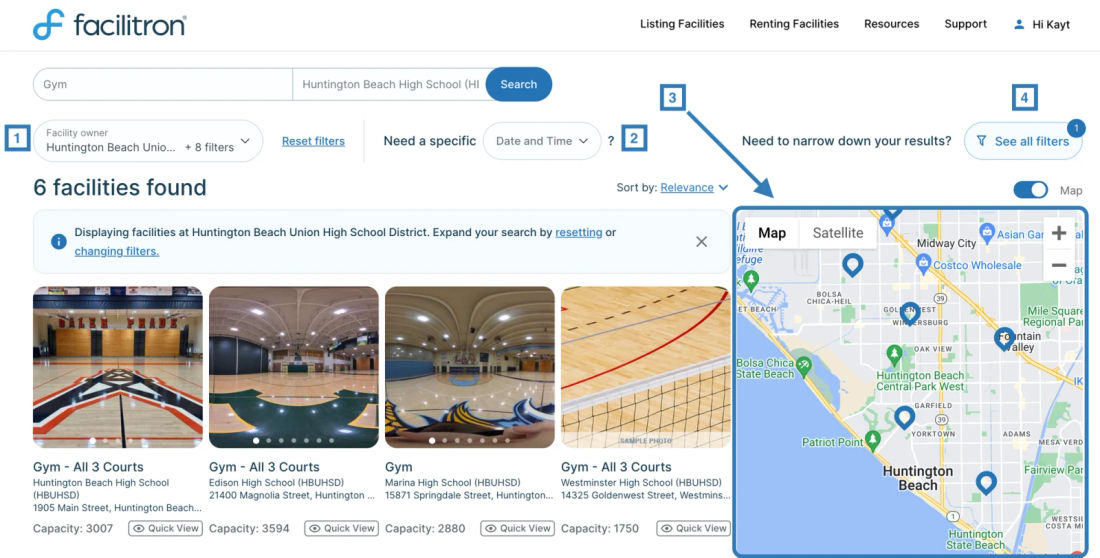Click the blue Search button

[518, 84]
